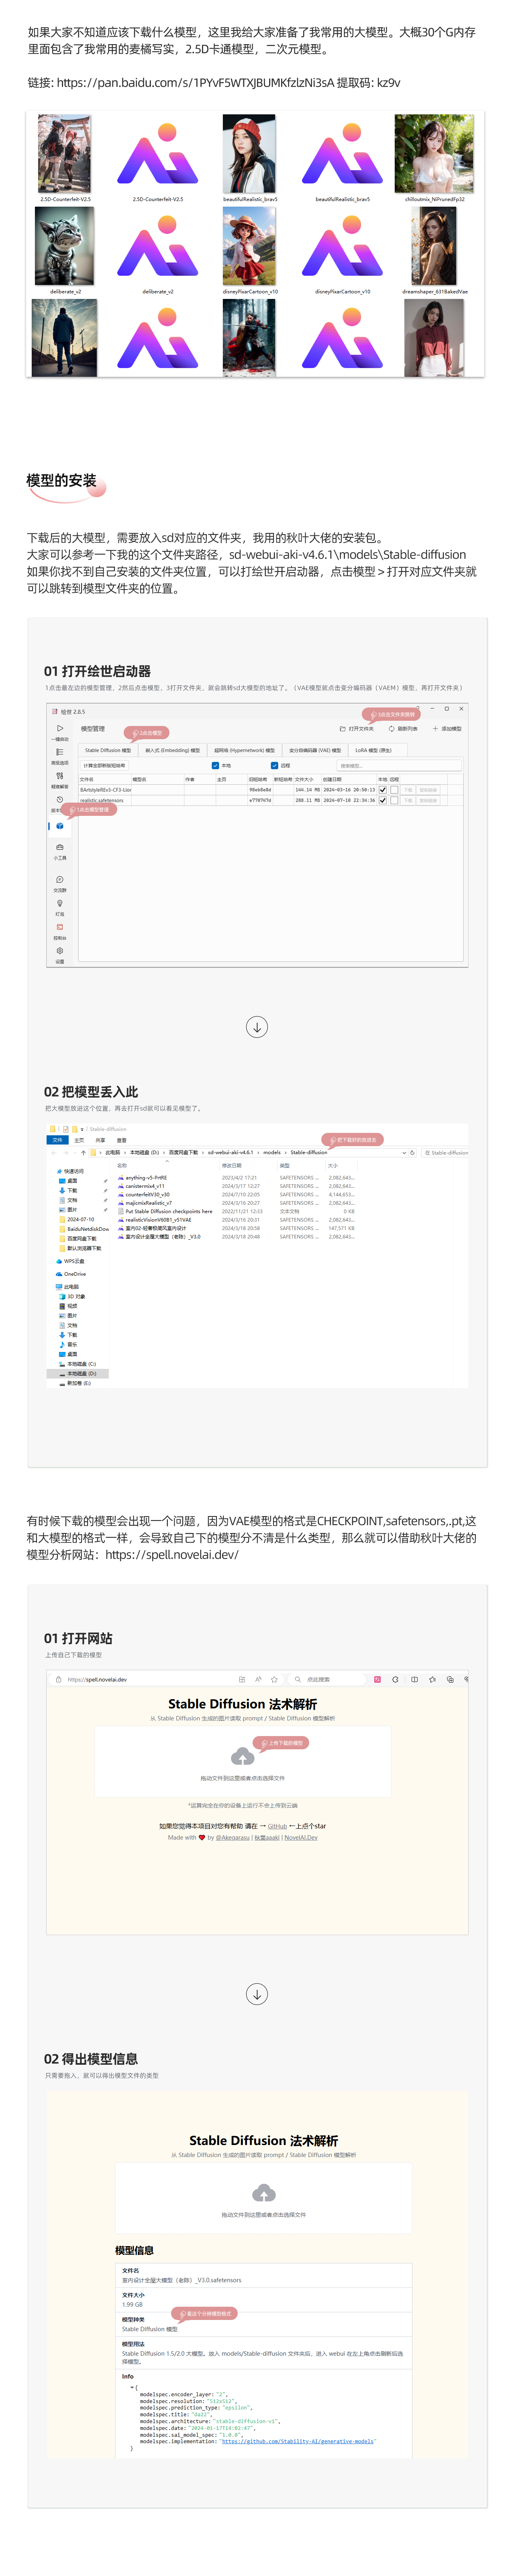Click the browser split-screen icon in toolbar

(414, 1680)
